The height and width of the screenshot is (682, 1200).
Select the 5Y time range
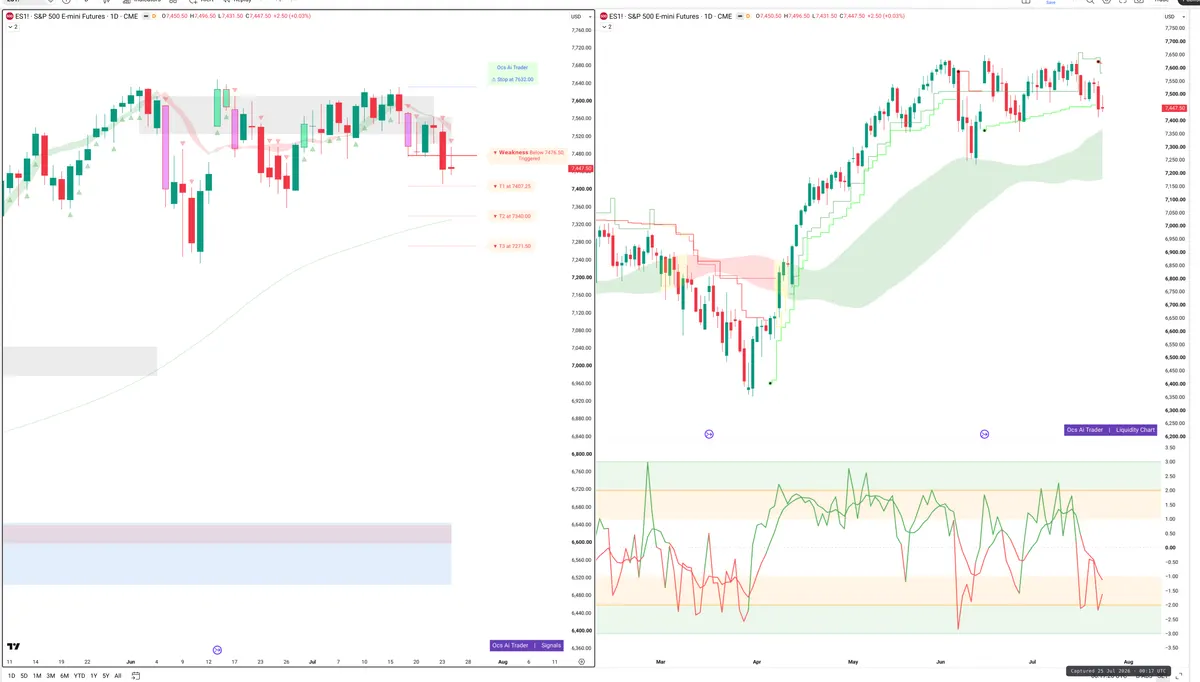click(x=106, y=676)
